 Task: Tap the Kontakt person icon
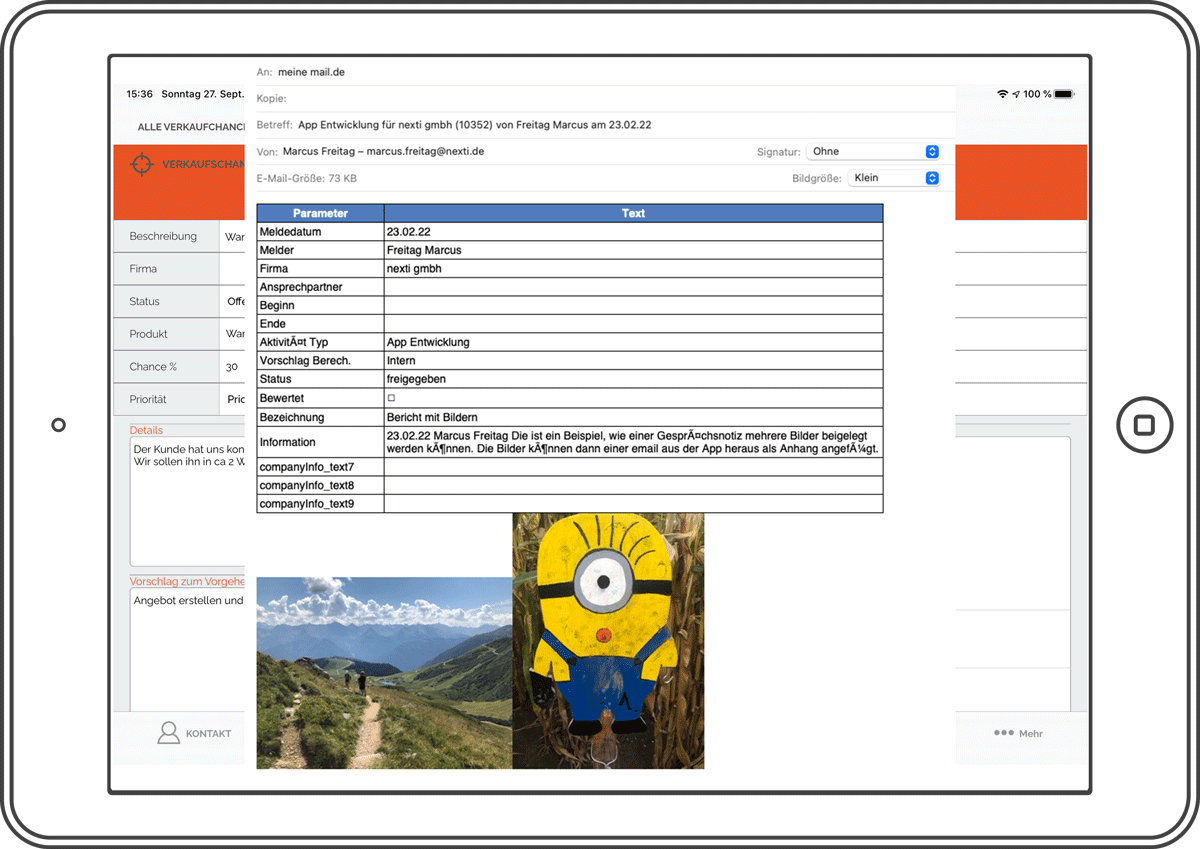pos(169,733)
